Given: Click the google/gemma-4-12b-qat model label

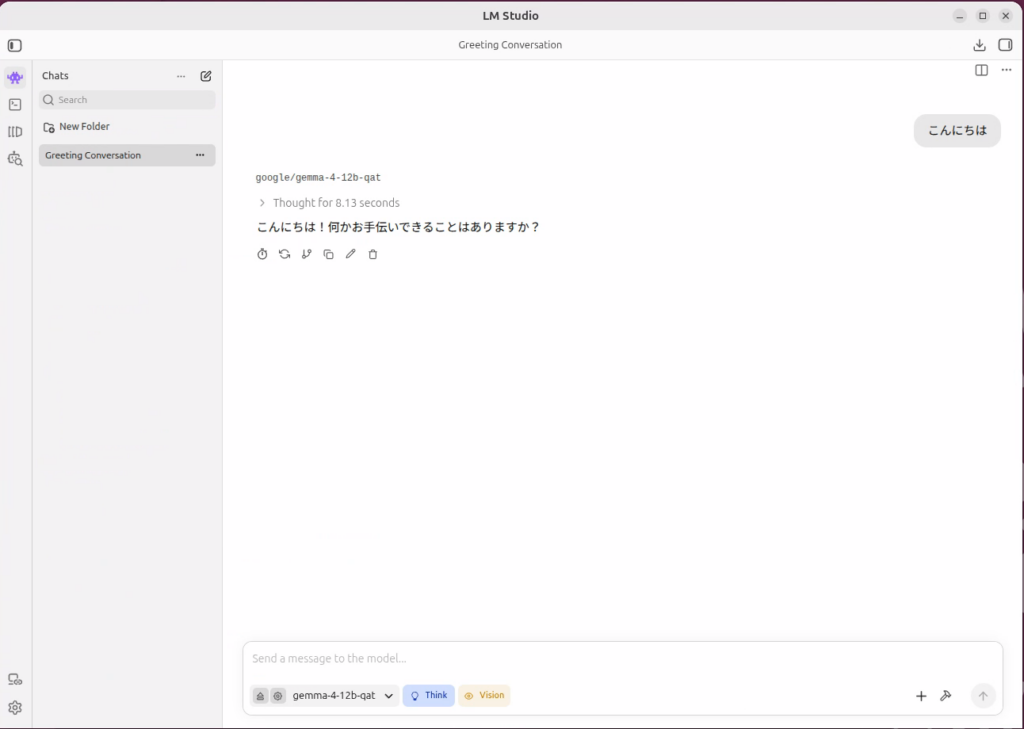Looking at the screenshot, I should pyautogui.click(x=318, y=178).
